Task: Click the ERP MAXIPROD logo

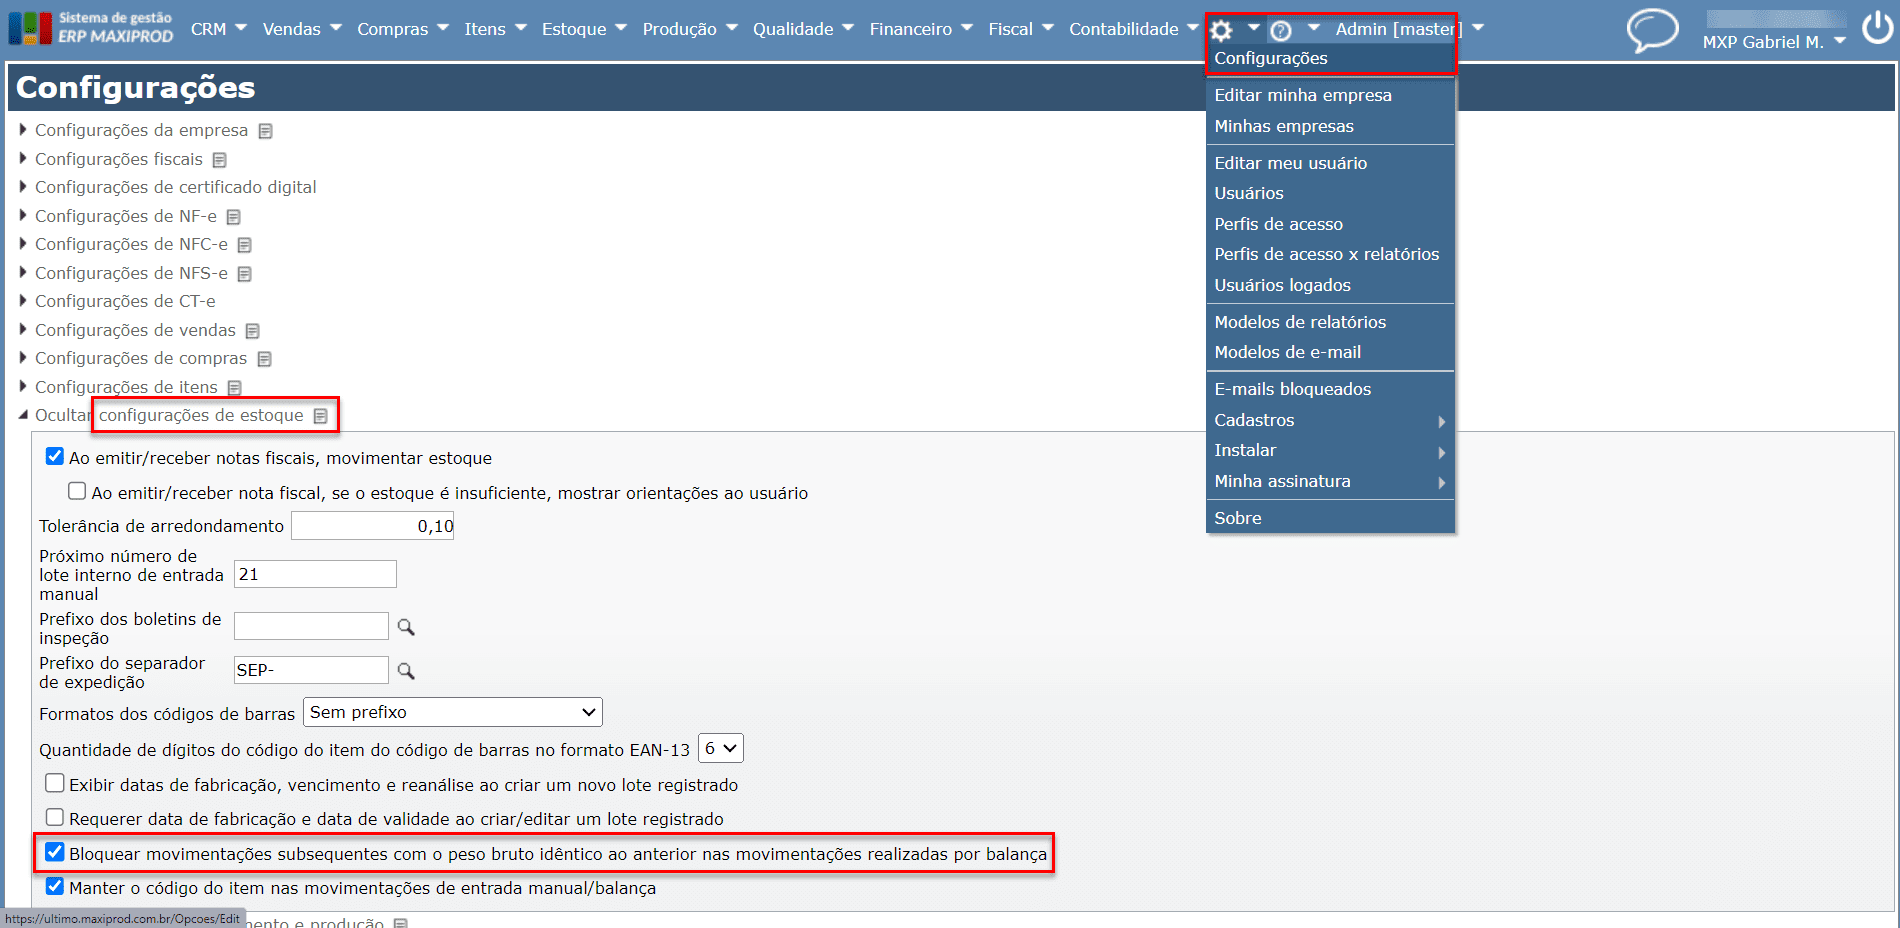Action: 91,28
